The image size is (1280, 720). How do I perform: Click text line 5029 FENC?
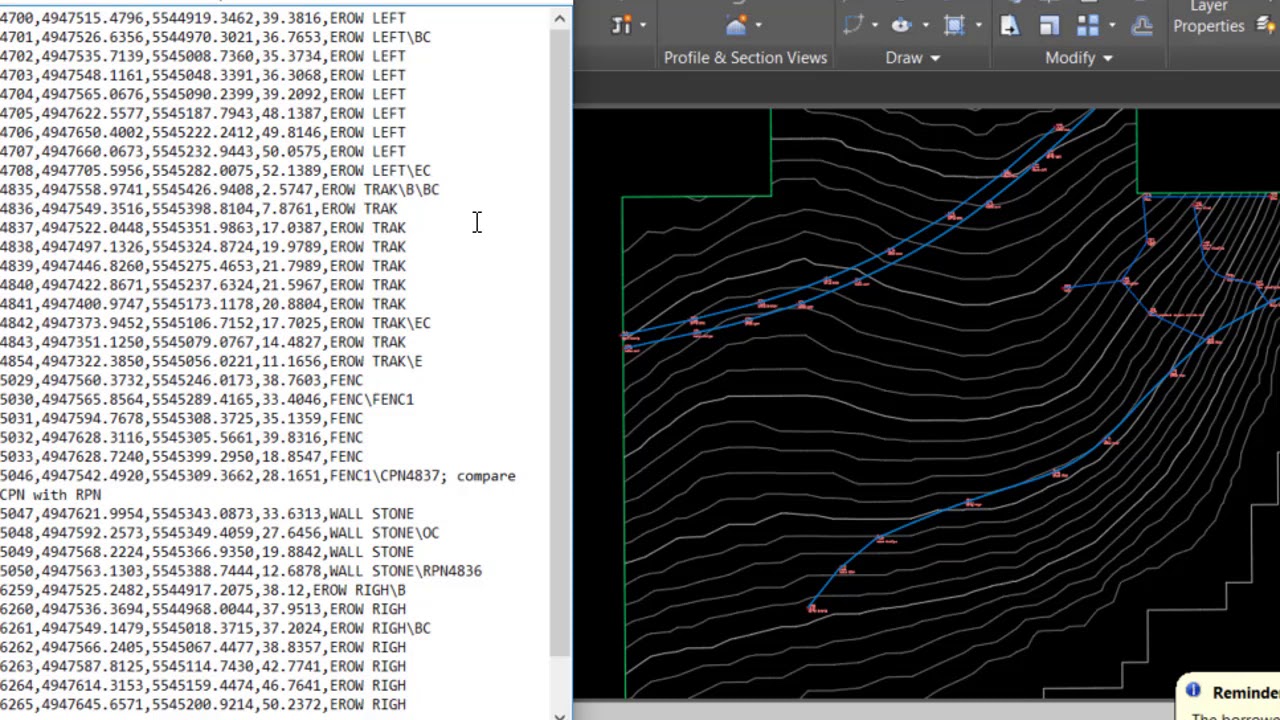[x=182, y=380]
